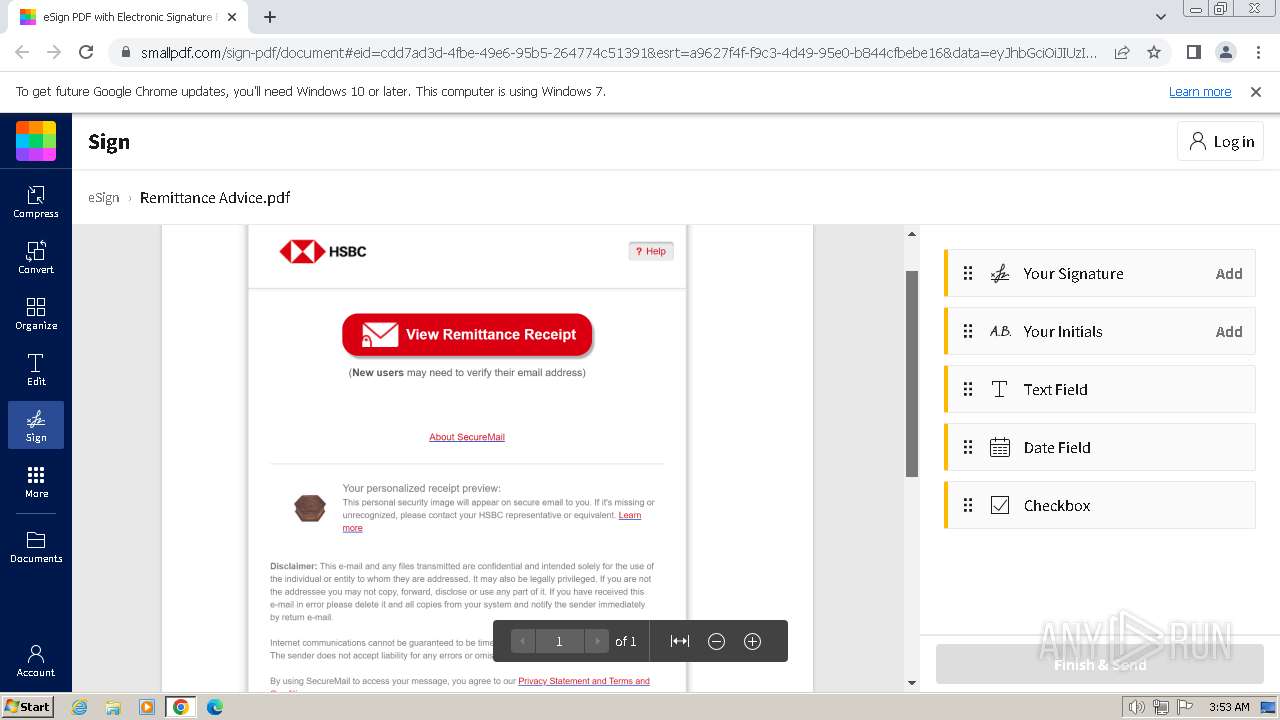Screen dimensions: 1280x720
Task: Open the Organize tool in sidebar
Action: pos(36,313)
